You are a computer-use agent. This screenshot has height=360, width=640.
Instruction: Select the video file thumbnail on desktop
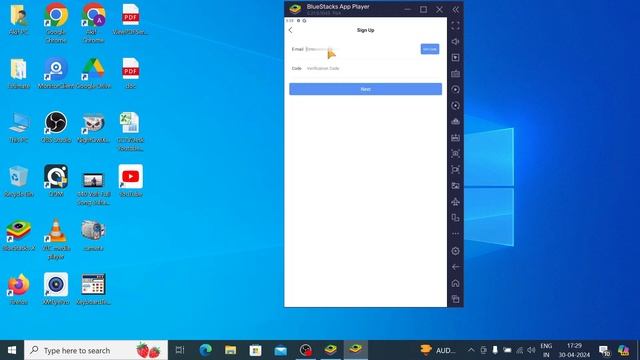pyautogui.click(x=93, y=189)
